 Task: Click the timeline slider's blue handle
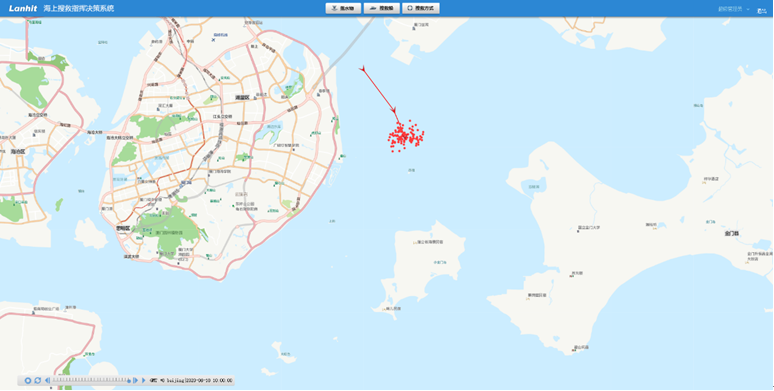tap(129, 381)
